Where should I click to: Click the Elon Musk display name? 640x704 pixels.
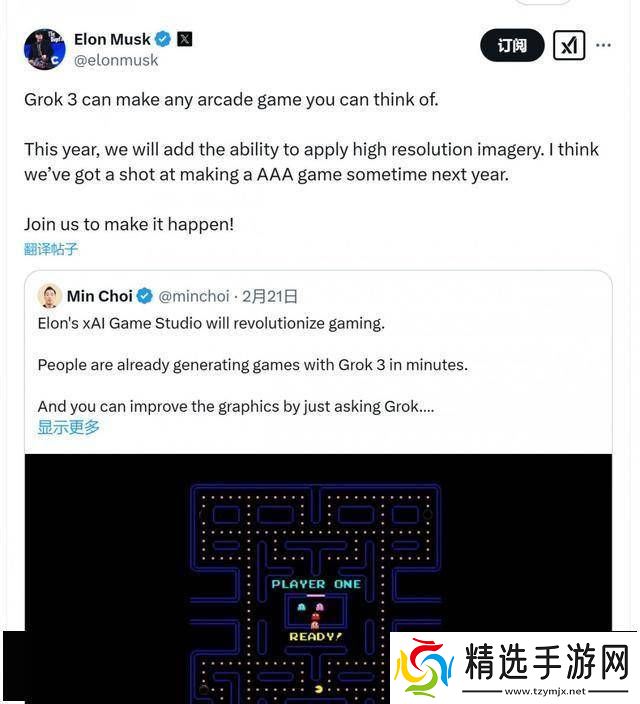pyautogui.click(x=112, y=40)
